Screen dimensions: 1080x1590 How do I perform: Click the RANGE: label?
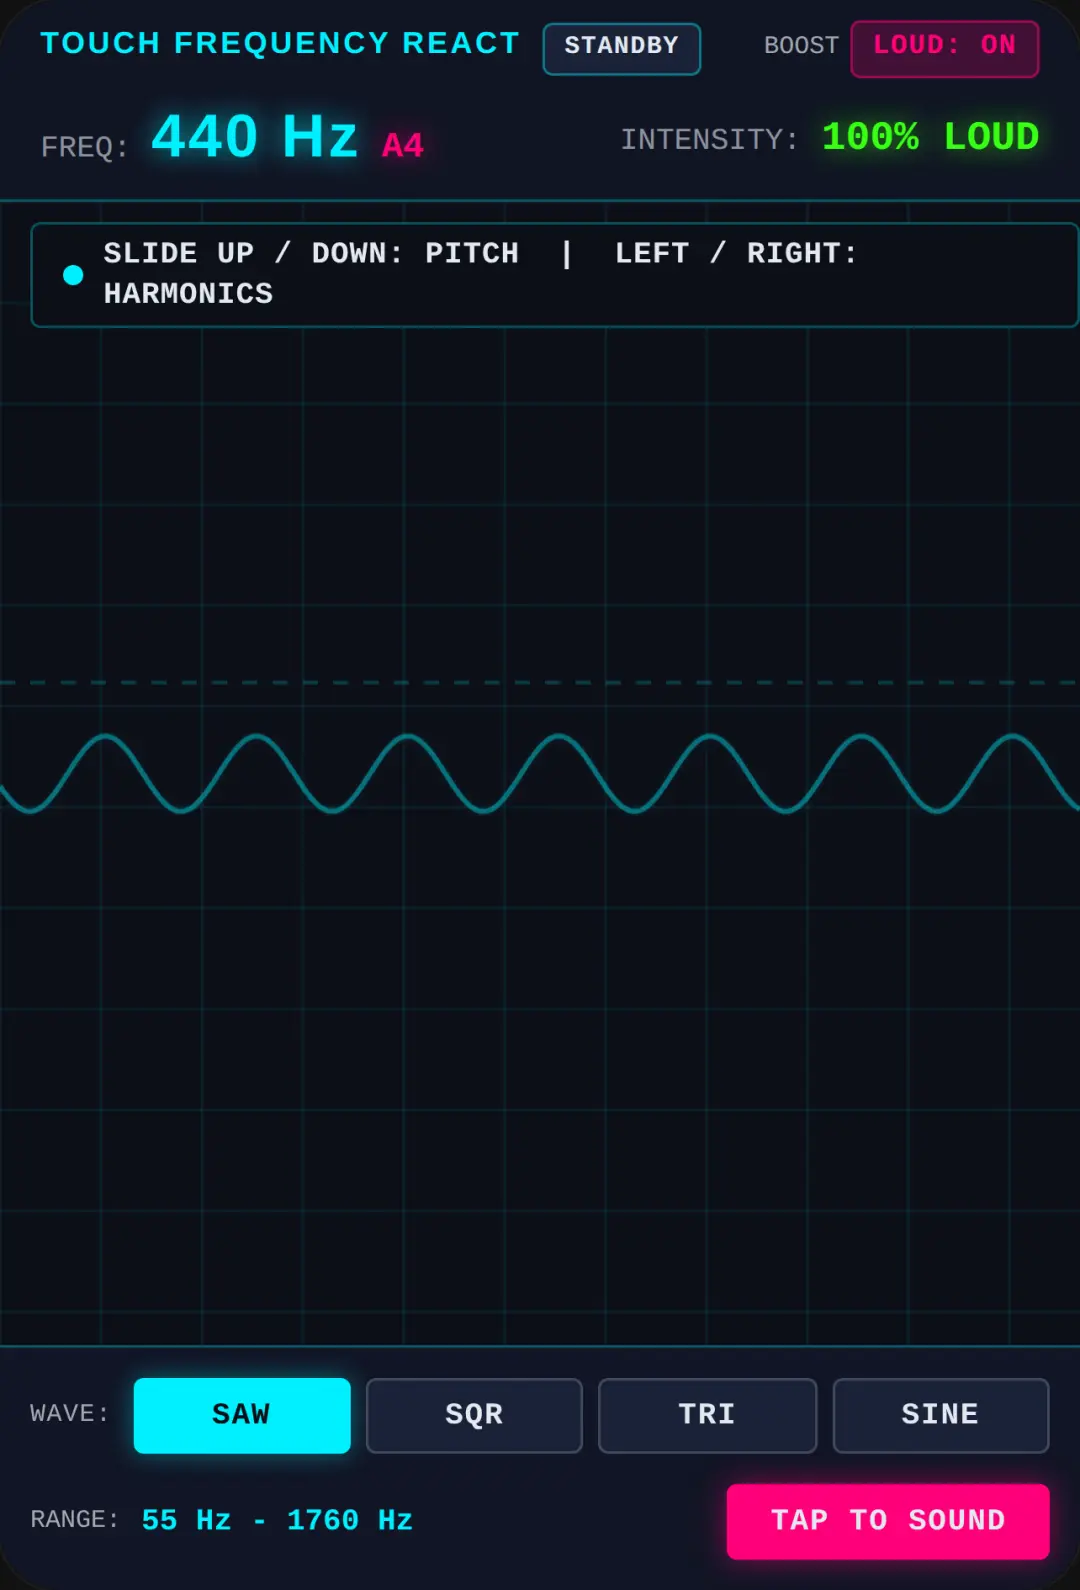click(x=74, y=1520)
